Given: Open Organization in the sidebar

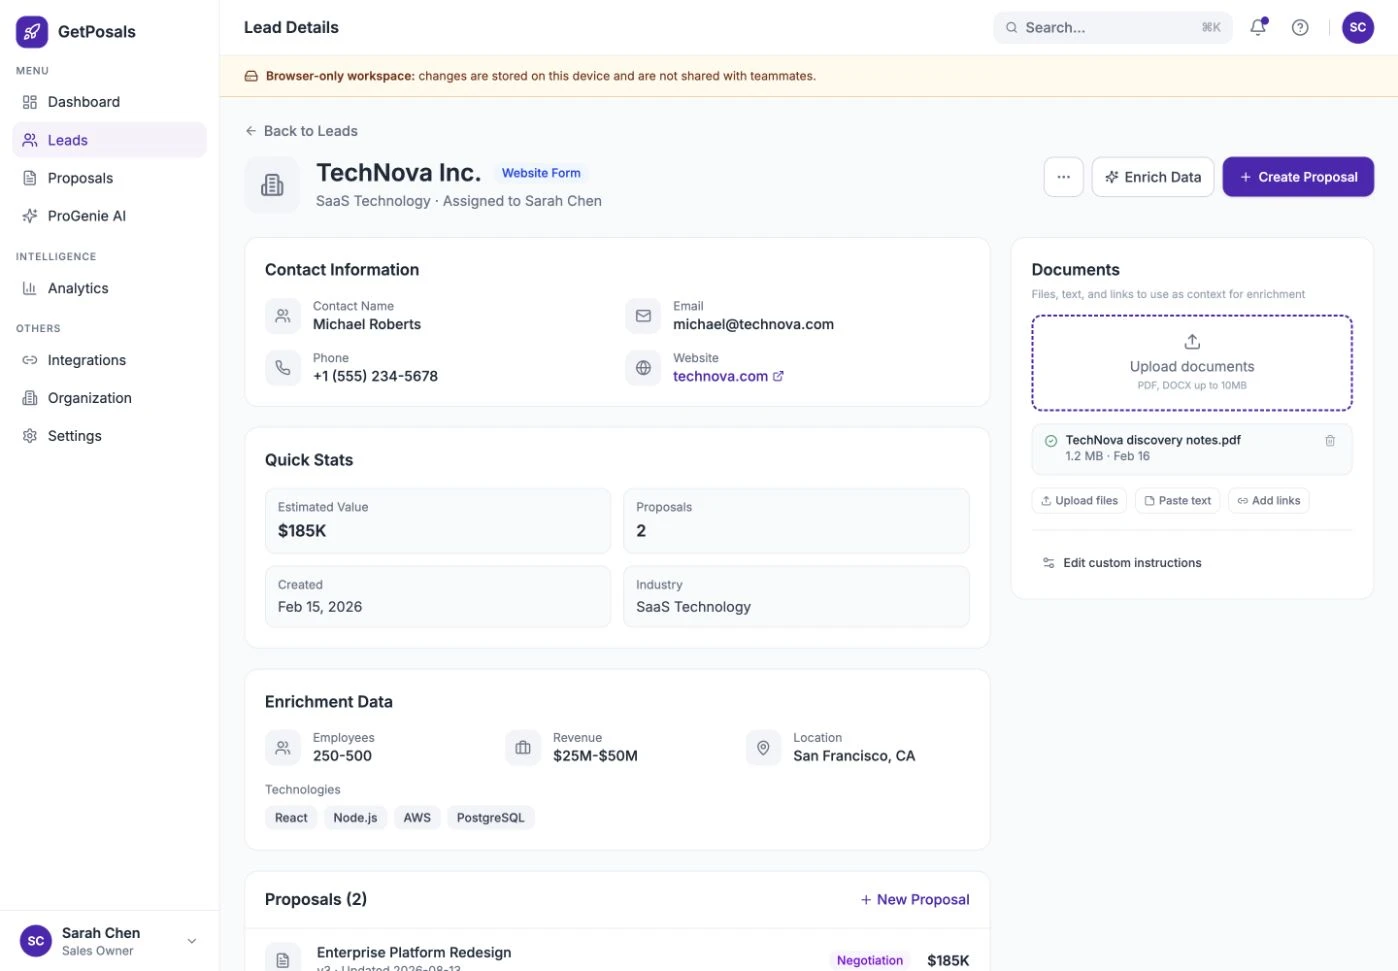Looking at the screenshot, I should (x=109, y=398).
